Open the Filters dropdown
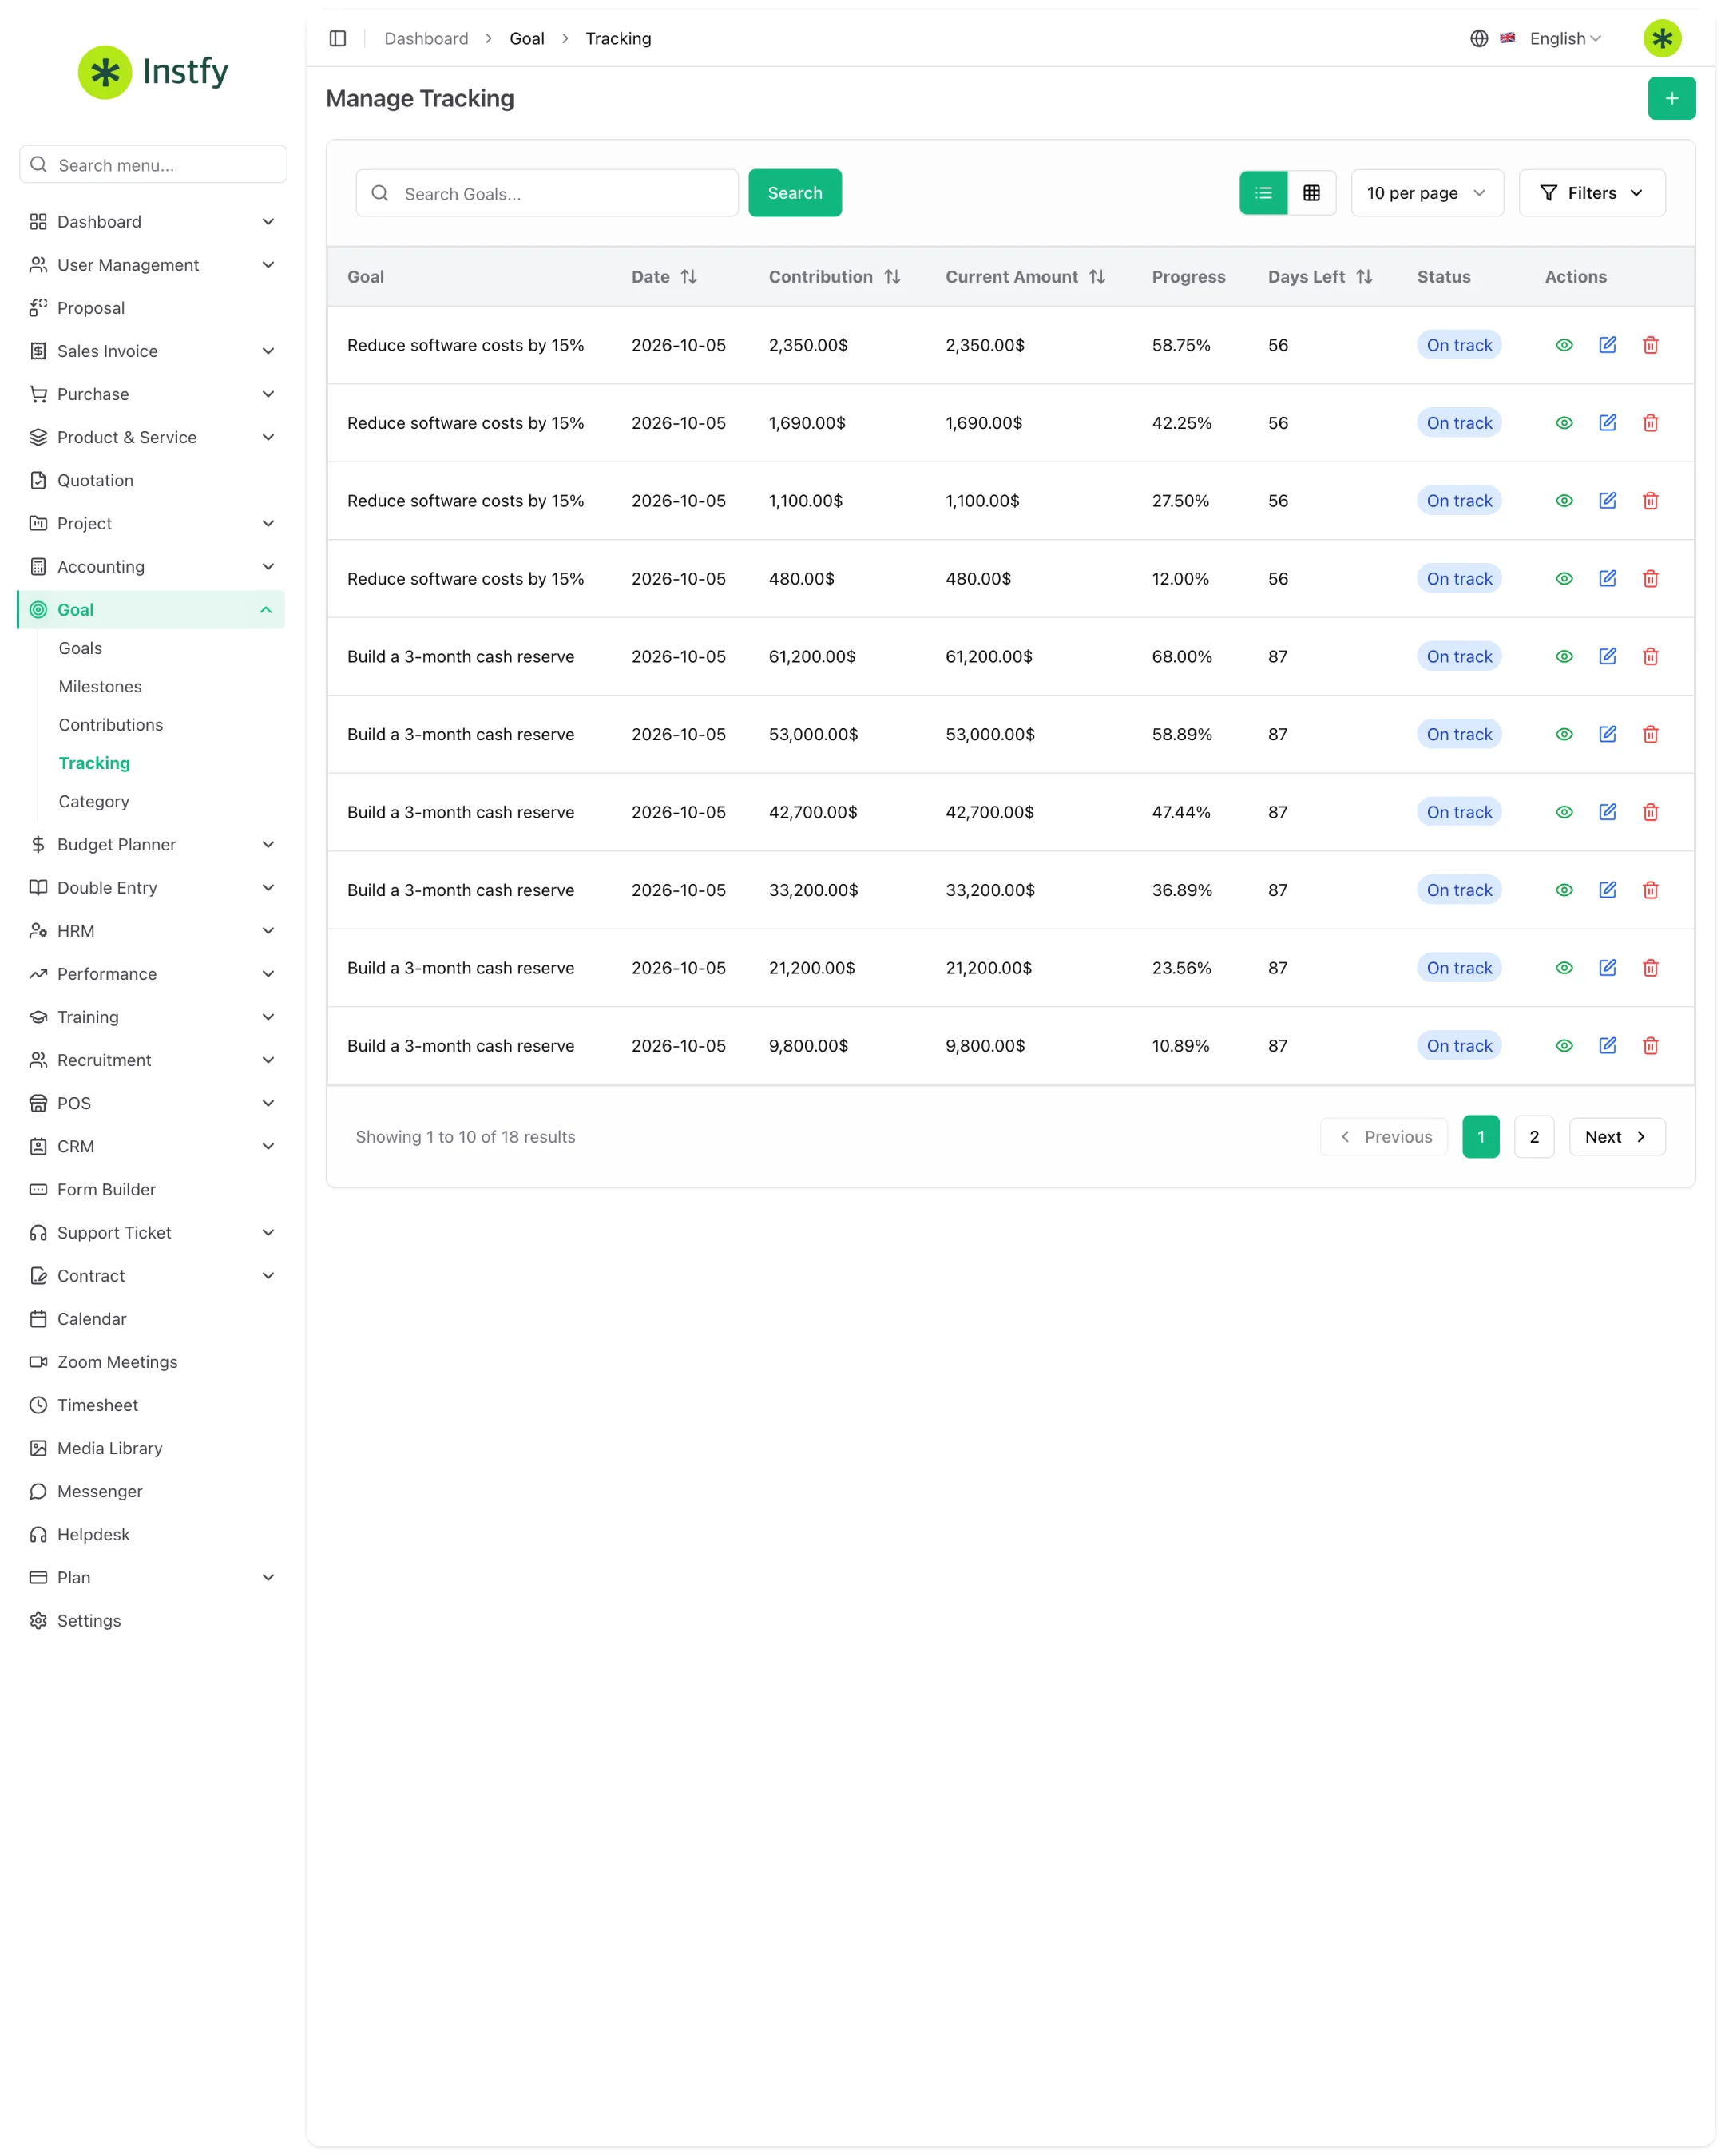Image resolution: width=1725 pixels, height=2156 pixels. pyautogui.click(x=1591, y=193)
